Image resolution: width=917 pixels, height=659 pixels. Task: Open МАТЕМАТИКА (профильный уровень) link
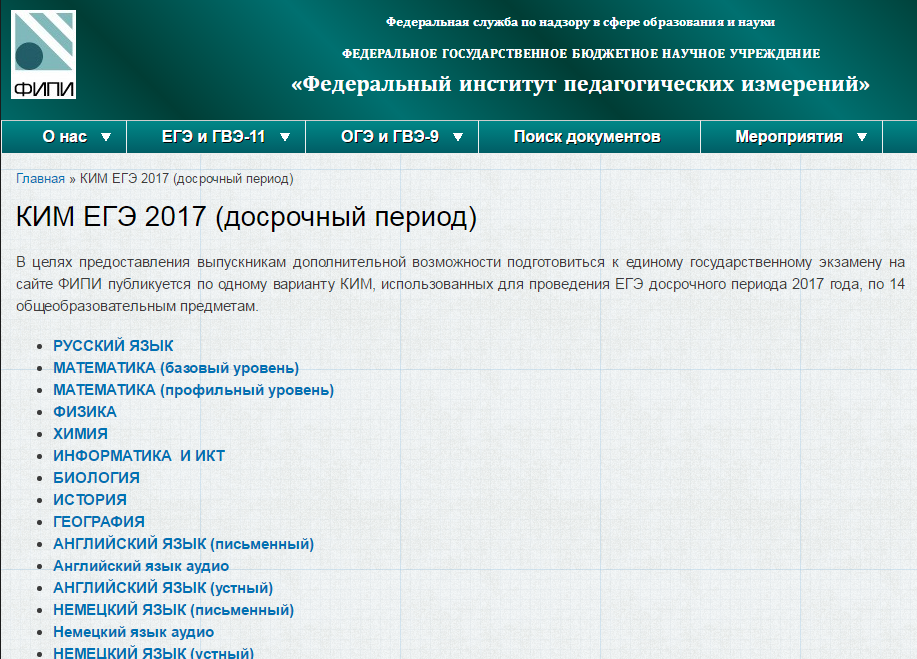point(194,390)
